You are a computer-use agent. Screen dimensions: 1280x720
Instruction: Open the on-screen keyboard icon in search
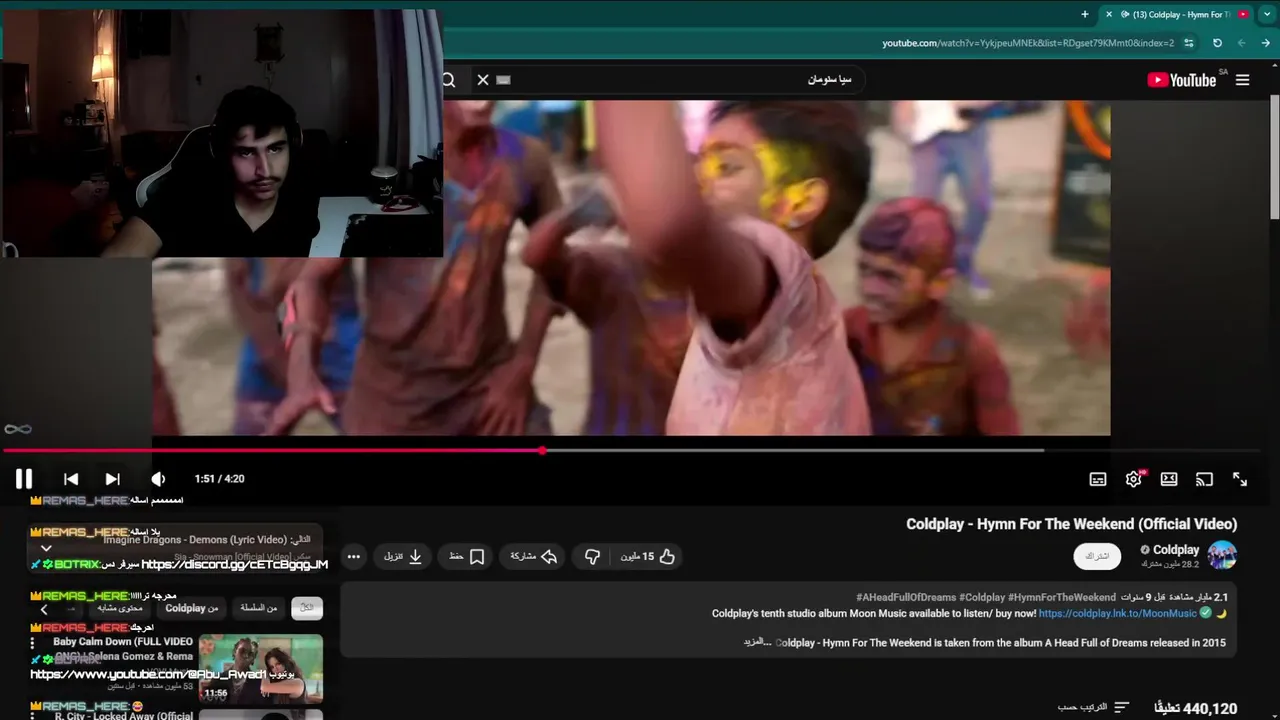click(x=503, y=80)
